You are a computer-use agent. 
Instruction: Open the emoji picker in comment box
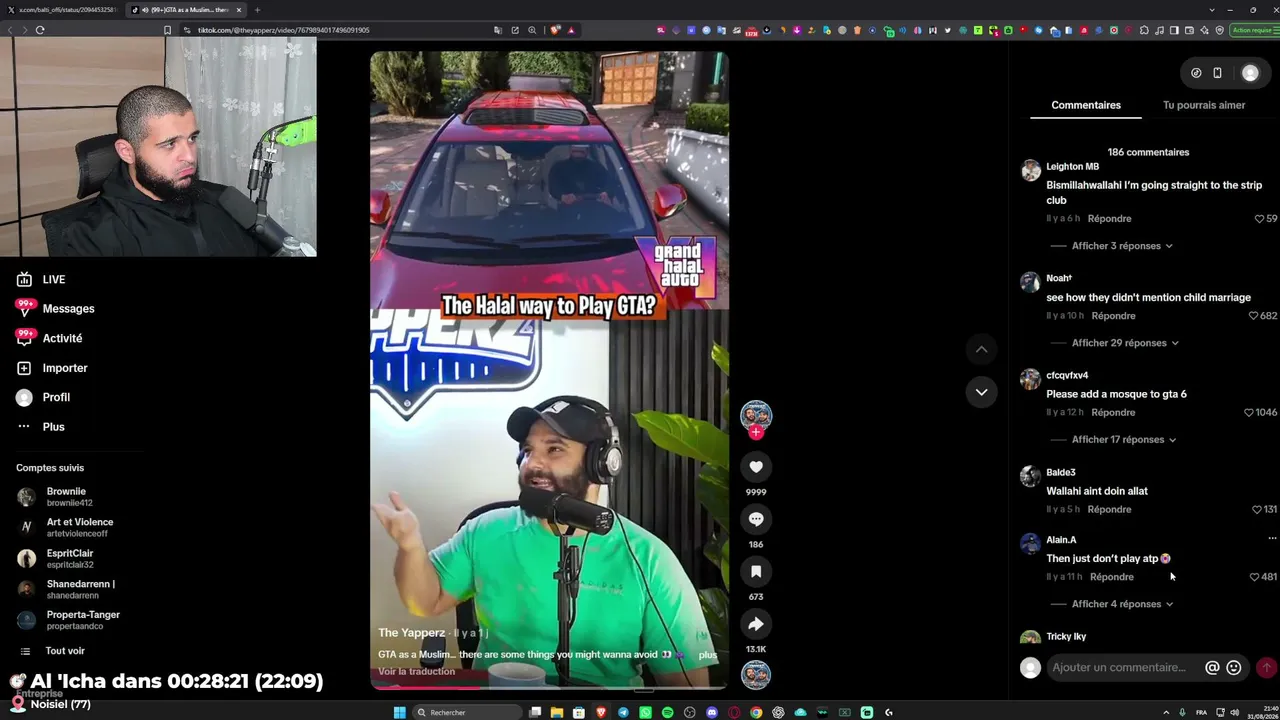(1234, 668)
